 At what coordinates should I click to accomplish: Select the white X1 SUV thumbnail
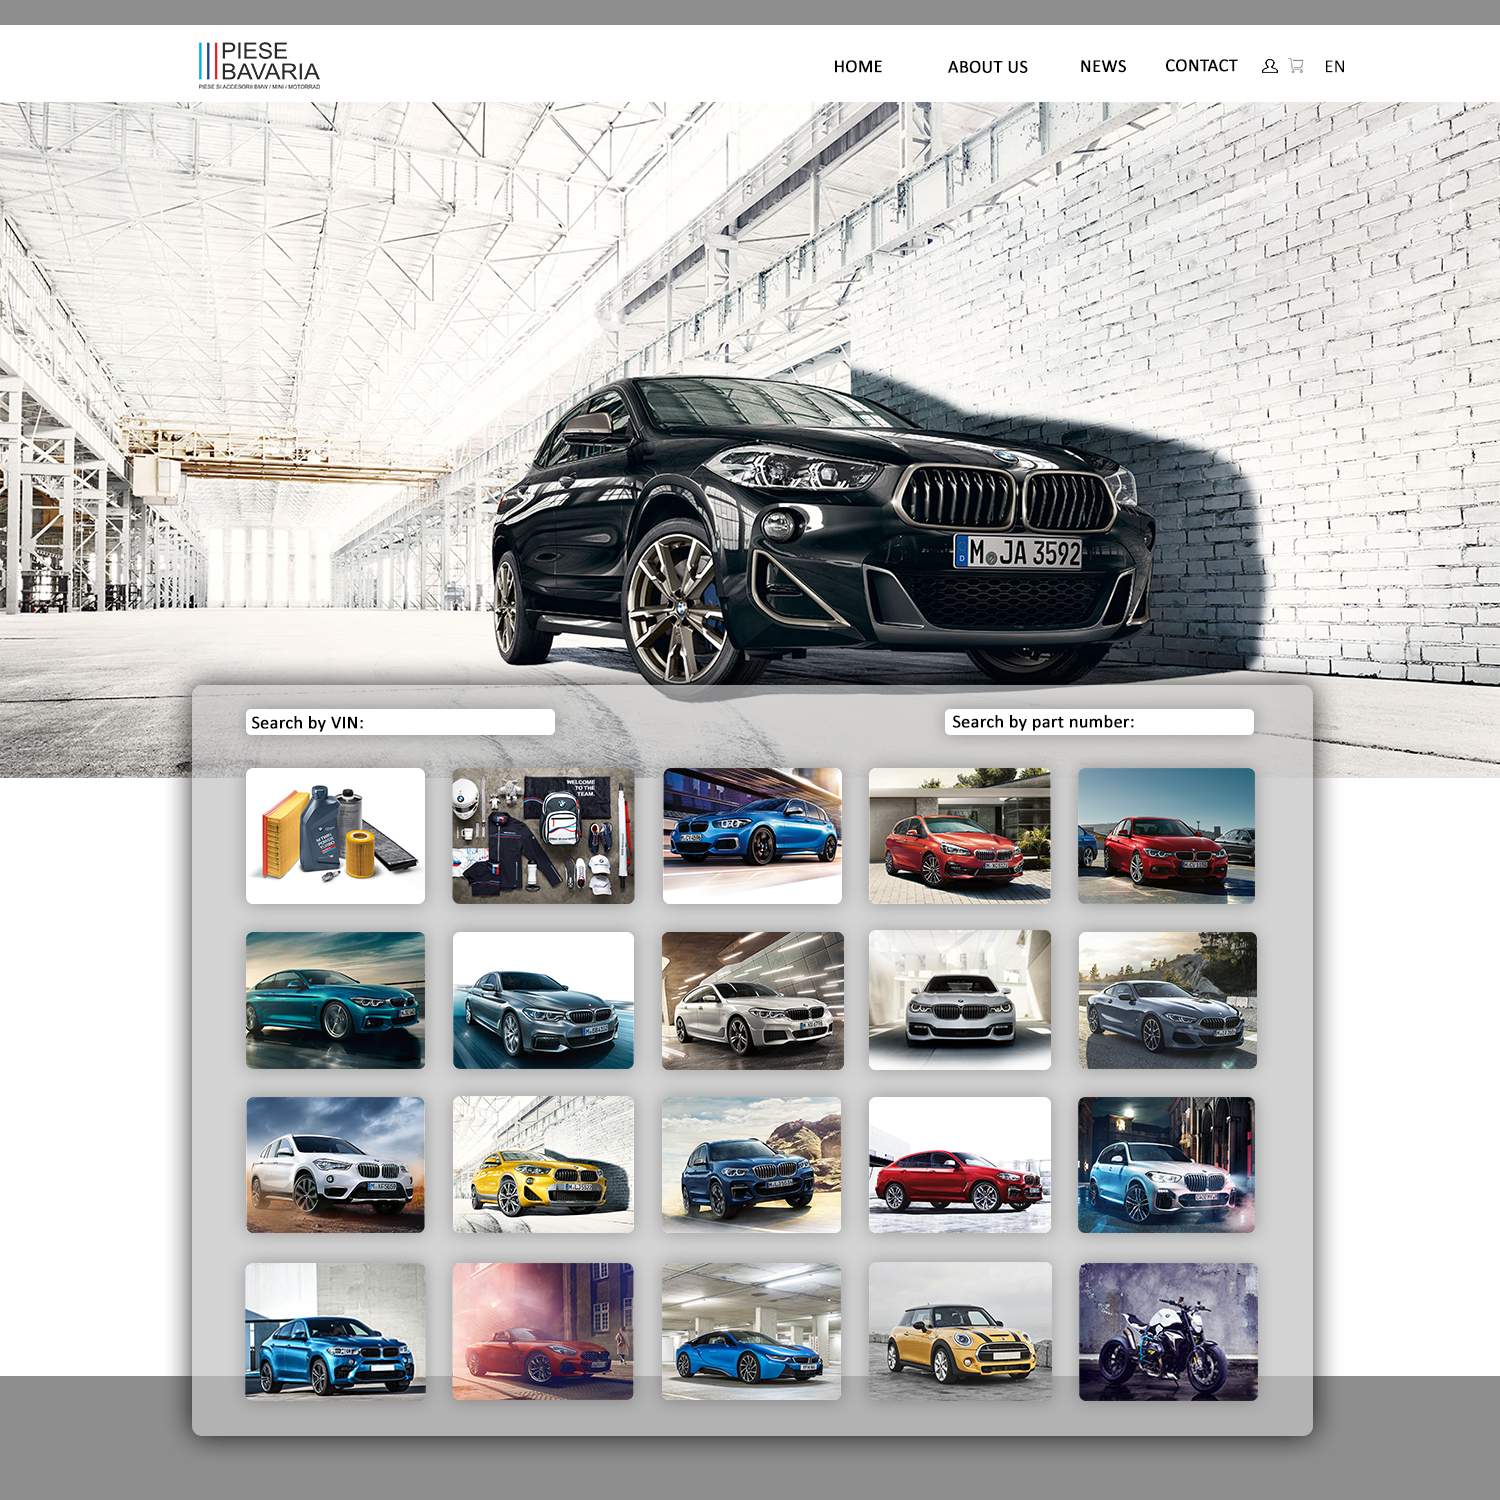pos(335,1165)
